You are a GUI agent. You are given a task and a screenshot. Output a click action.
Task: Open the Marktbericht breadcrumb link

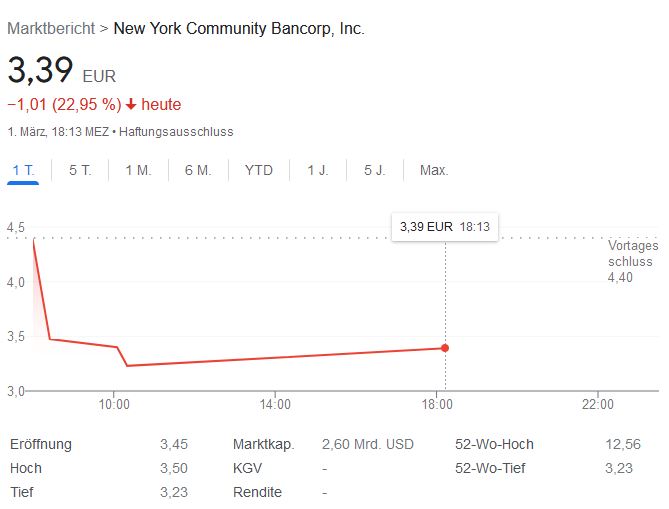click(50, 28)
